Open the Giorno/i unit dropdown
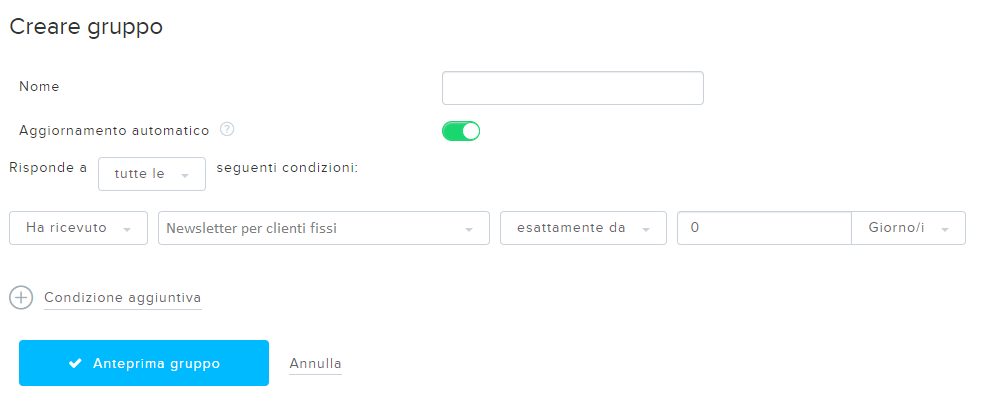Screen dimensions: 984x419 click(908, 228)
